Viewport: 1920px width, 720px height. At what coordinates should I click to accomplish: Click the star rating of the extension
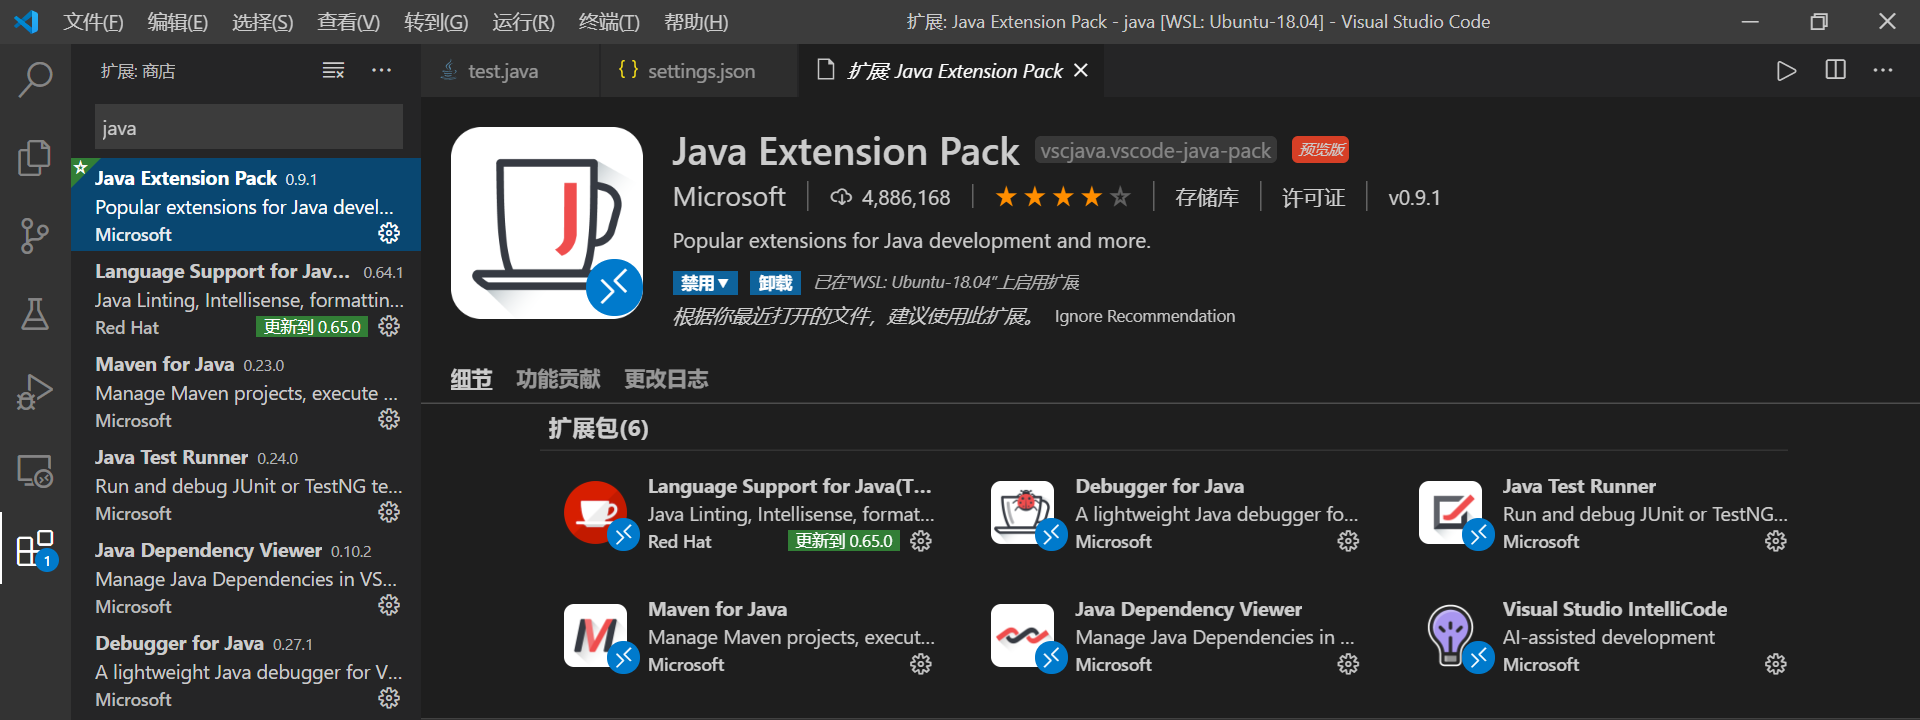1062,198
